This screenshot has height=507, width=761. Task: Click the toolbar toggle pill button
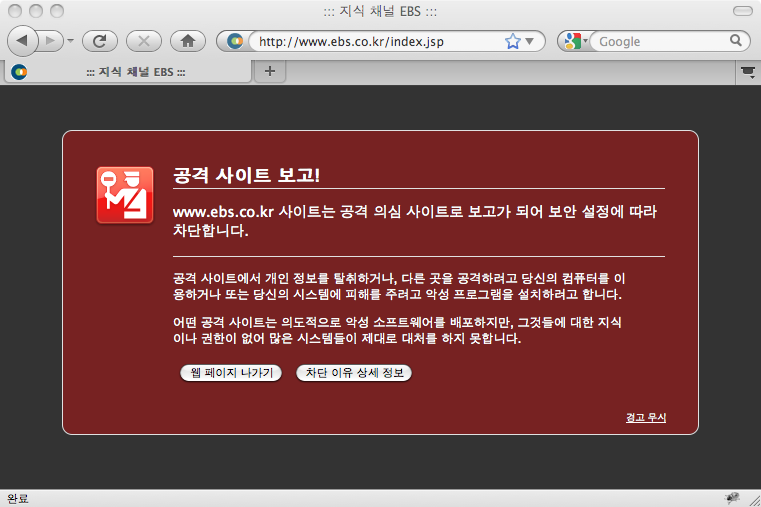pyautogui.click(x=743, y=11)
